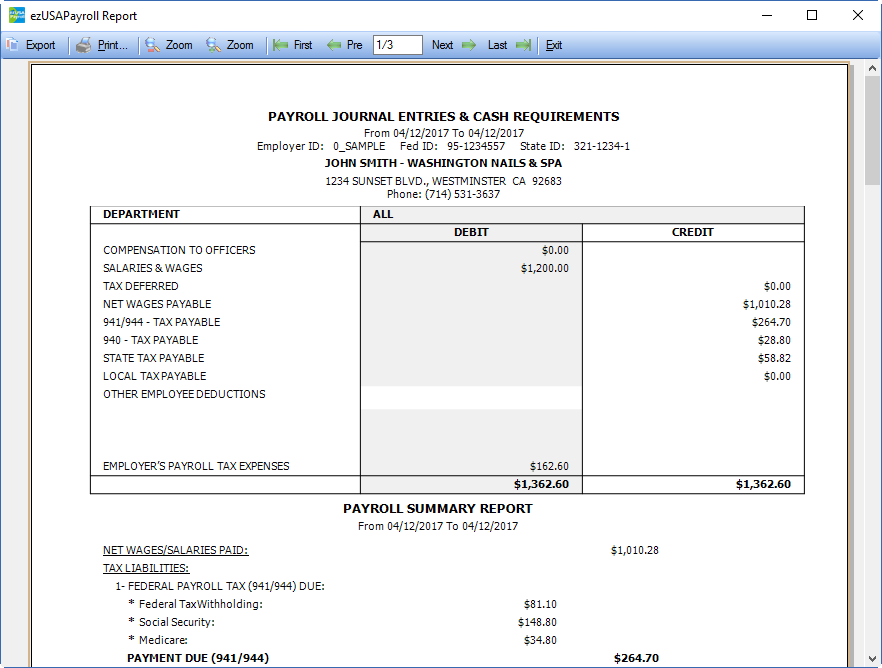Click the Export document icon
The width and height of the screenshot is (882, 668).
pyautogui.click(x=12, y=45)
